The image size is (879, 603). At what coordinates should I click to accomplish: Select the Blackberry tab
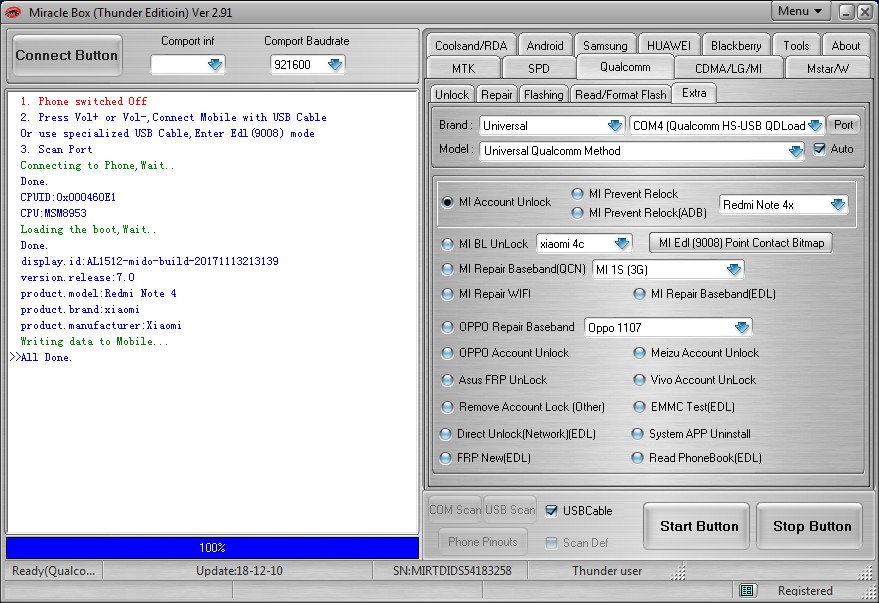coord(736,45)
